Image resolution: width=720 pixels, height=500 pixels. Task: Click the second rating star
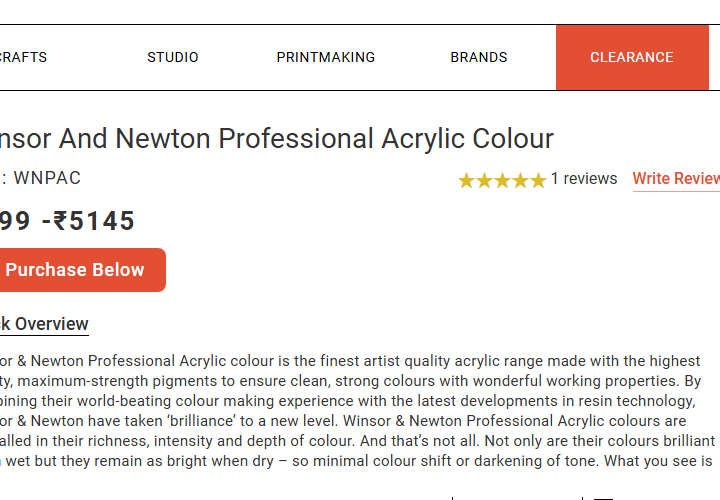pyautogui.click(x=485, y=180)
